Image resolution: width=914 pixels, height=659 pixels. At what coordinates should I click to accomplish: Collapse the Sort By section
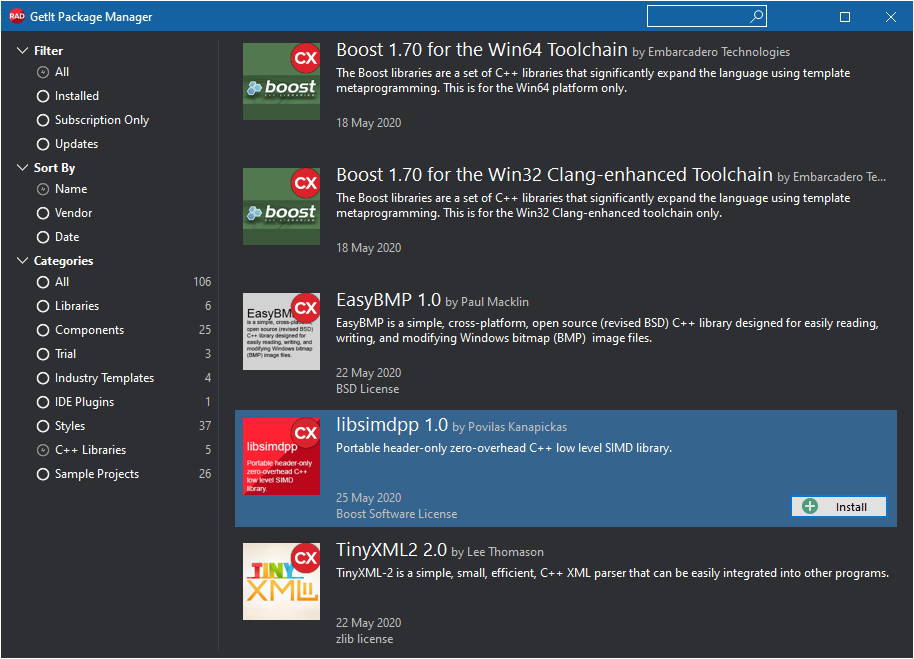(x=22, y=168)
